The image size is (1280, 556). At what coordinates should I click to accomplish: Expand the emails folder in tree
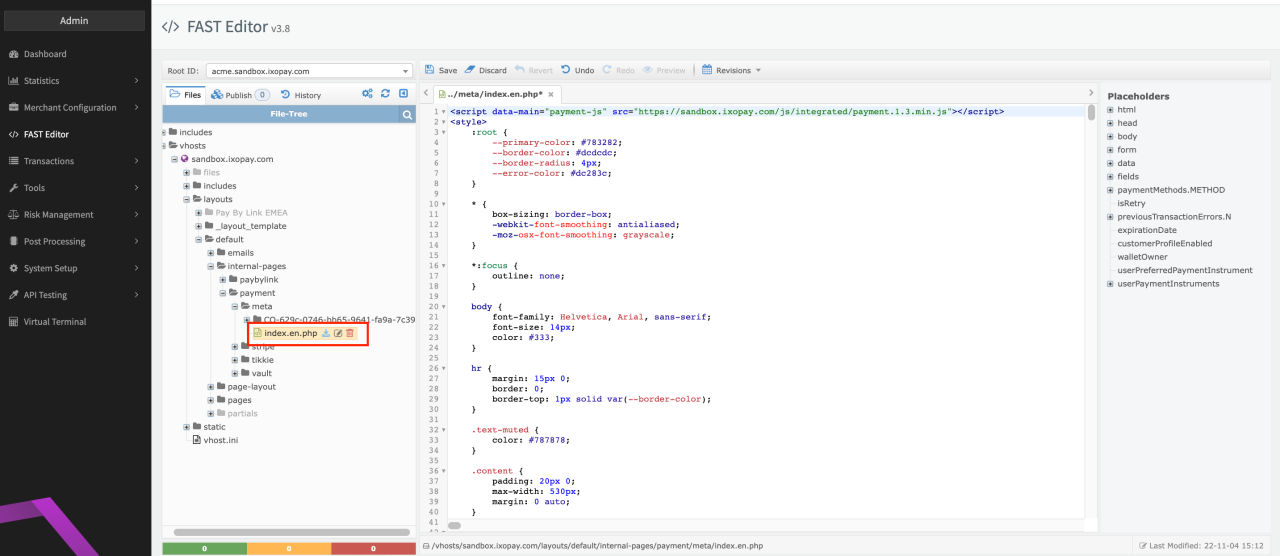210,253
